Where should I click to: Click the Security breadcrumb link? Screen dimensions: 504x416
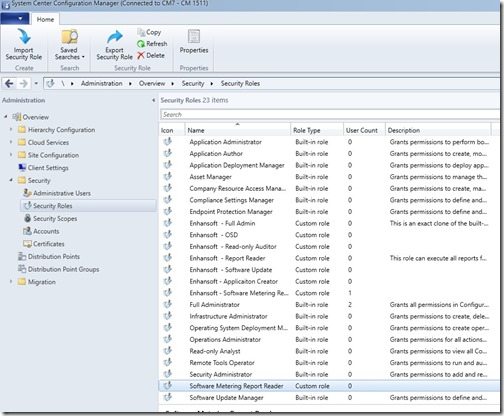[x=193, y=83]
